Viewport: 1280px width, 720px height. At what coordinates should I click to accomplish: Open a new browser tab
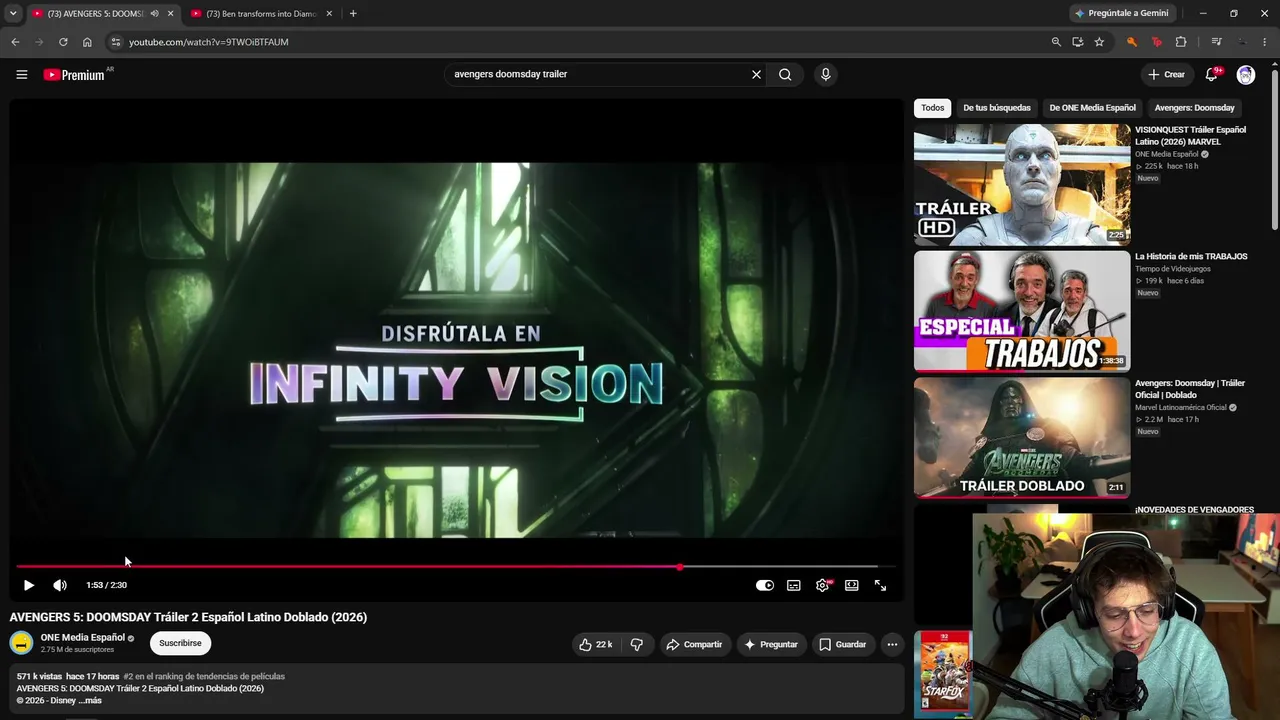tap(353, 14)
